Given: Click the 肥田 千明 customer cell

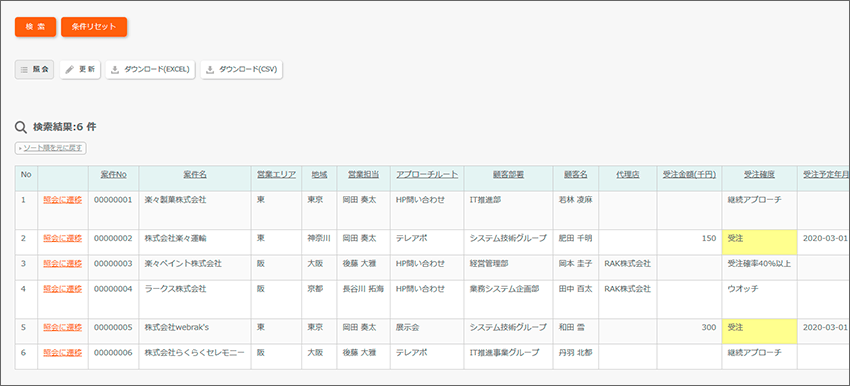Looking at the screenshot, I should tap(576, 242).
